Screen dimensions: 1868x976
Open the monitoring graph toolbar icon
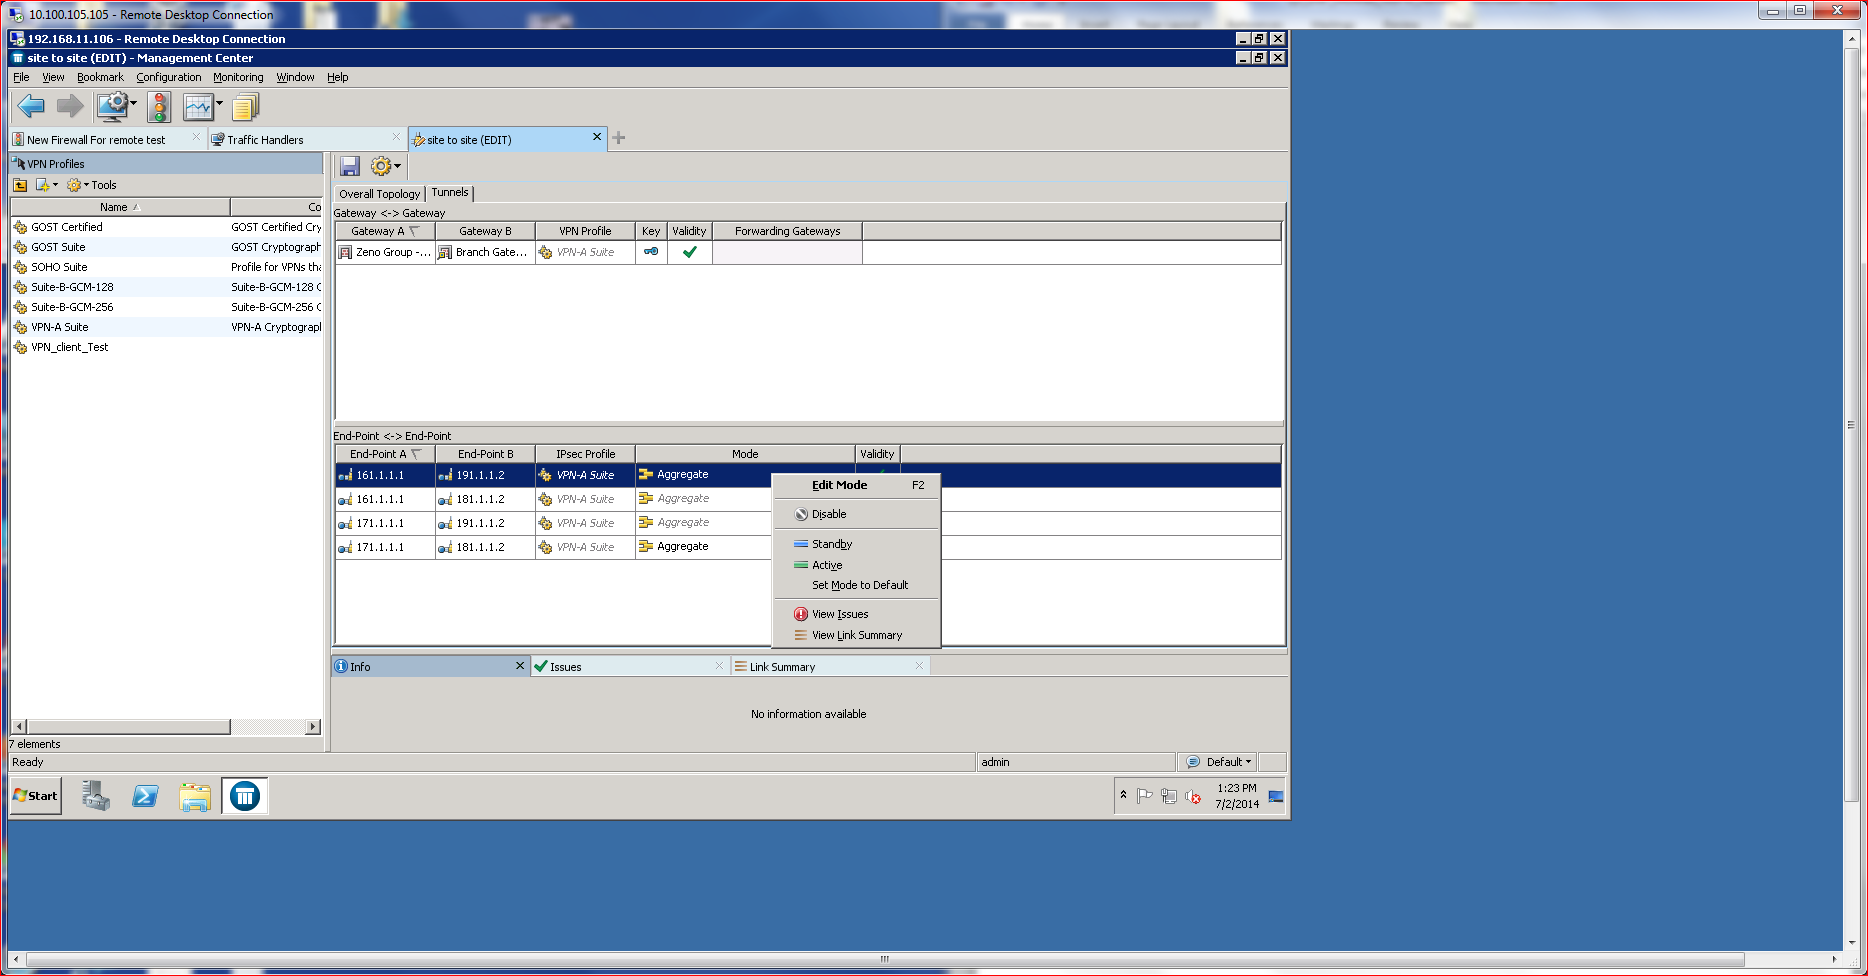(x=198, y=106)
